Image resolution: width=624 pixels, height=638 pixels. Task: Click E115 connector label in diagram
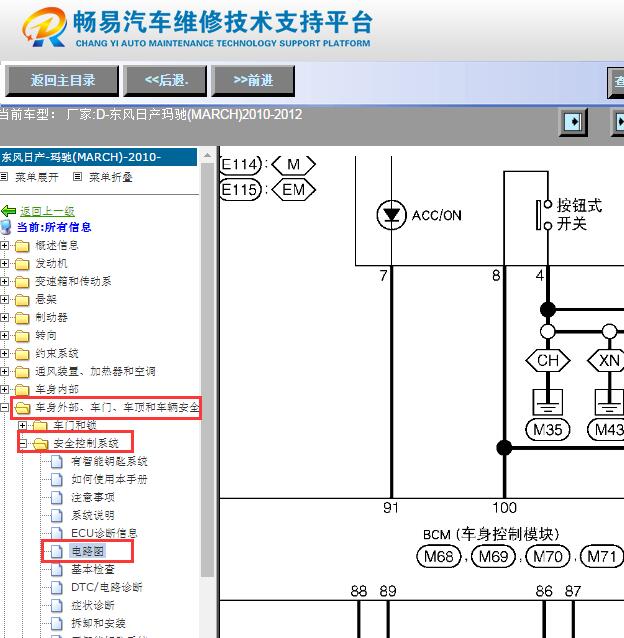(240, 190)
